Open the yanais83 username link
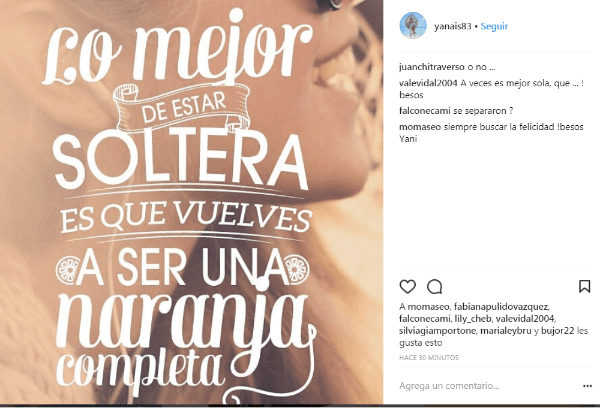 click(x=453, y=26)
